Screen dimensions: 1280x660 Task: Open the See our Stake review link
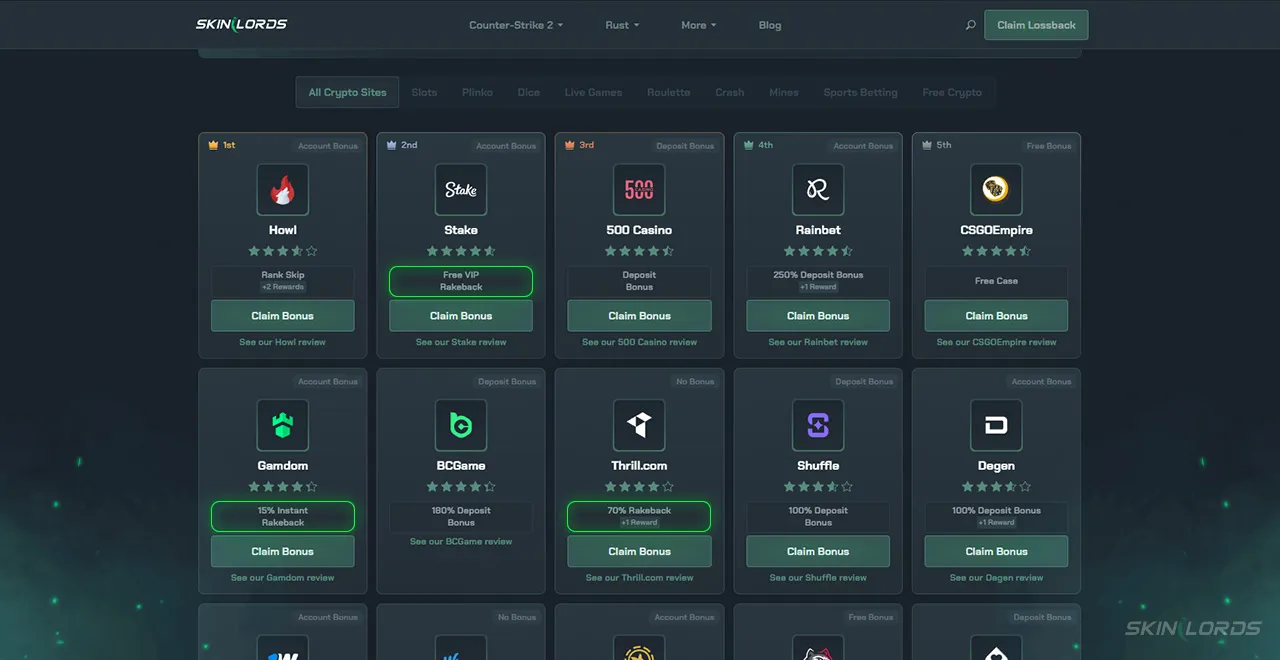tap(461, 342)
